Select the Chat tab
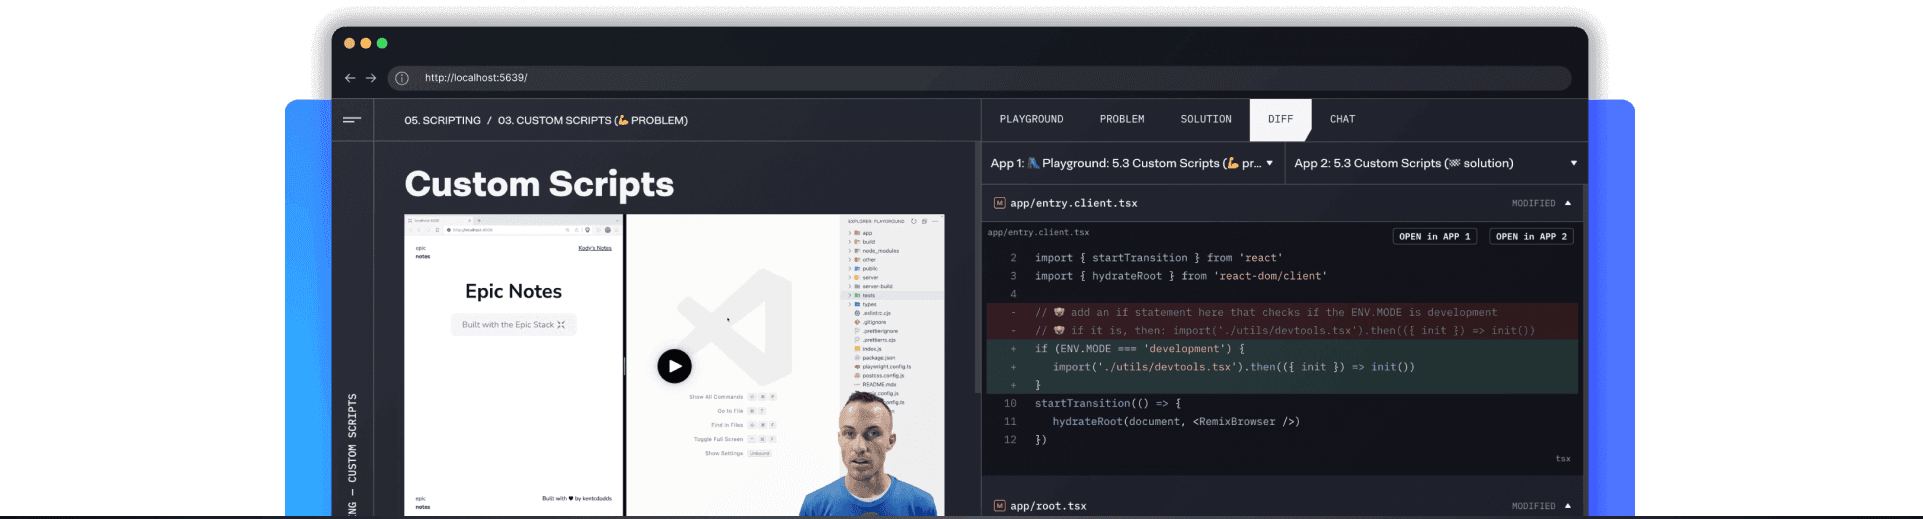 [1342, 119]
